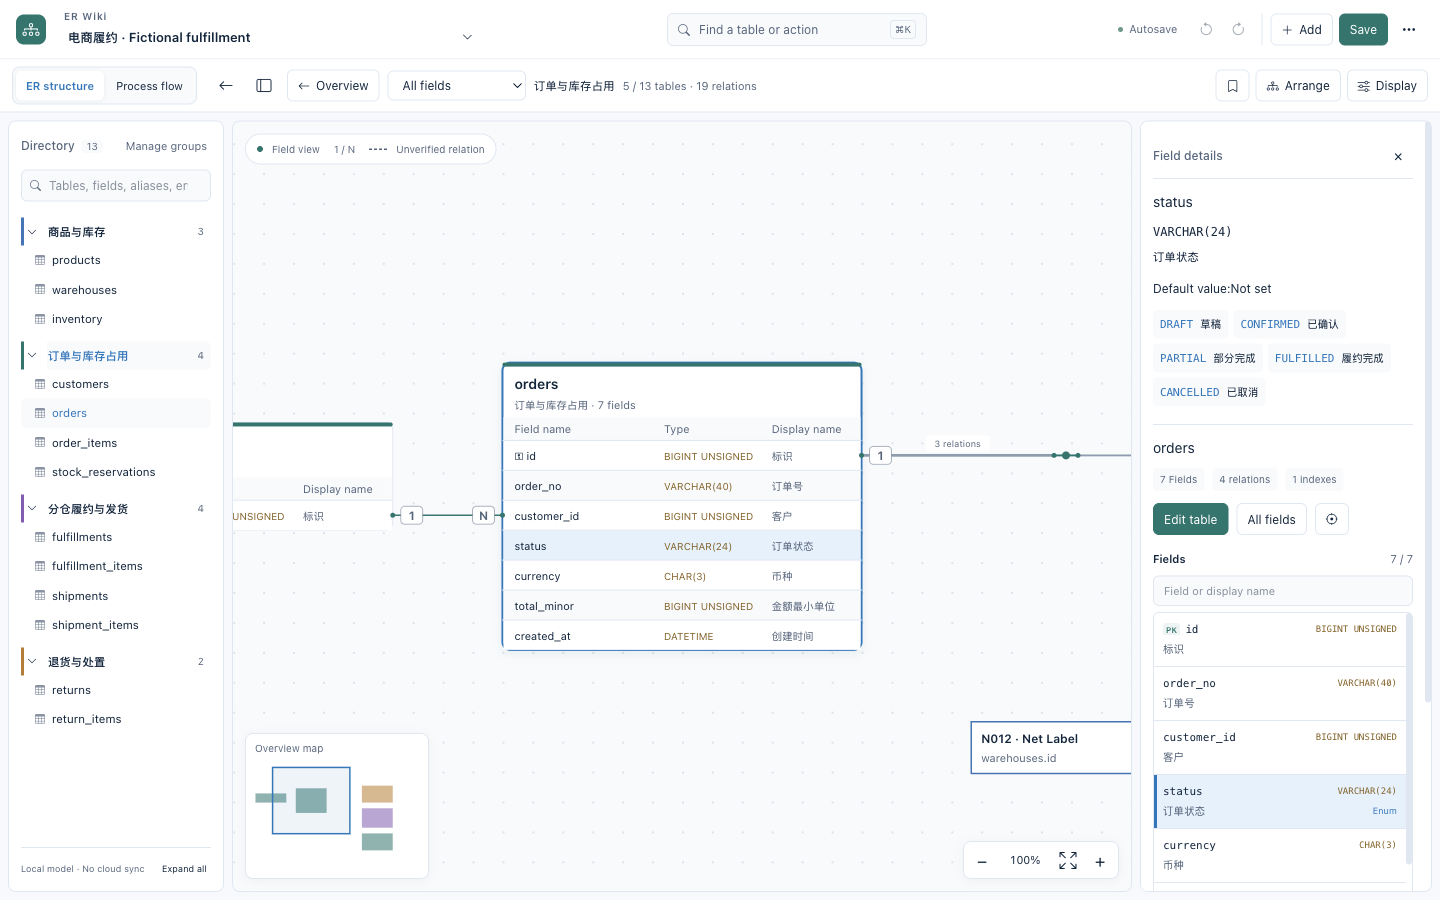Select return_items in directory
Viewport: 1440px width, 900px height.
click(x=116, y=719)
